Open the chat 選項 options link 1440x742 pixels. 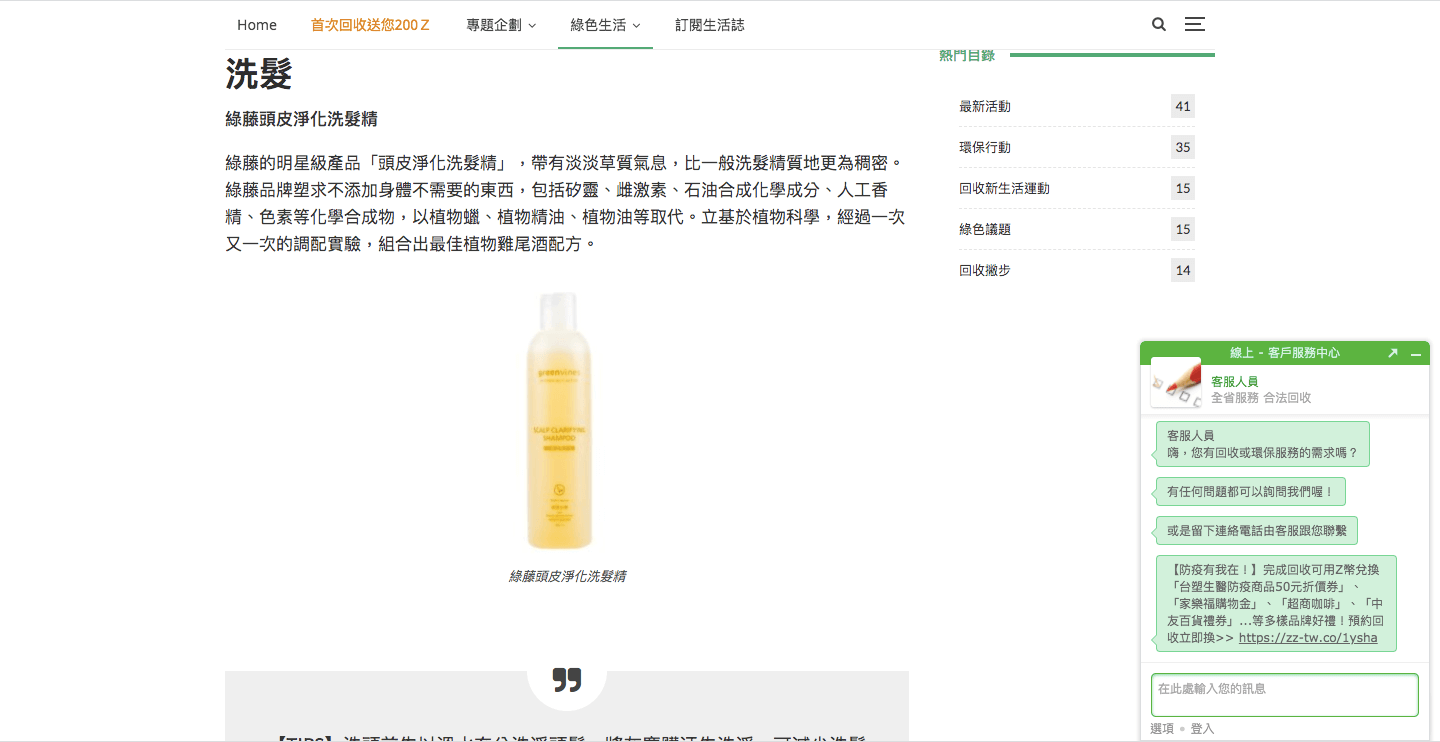coord(1162,729)
